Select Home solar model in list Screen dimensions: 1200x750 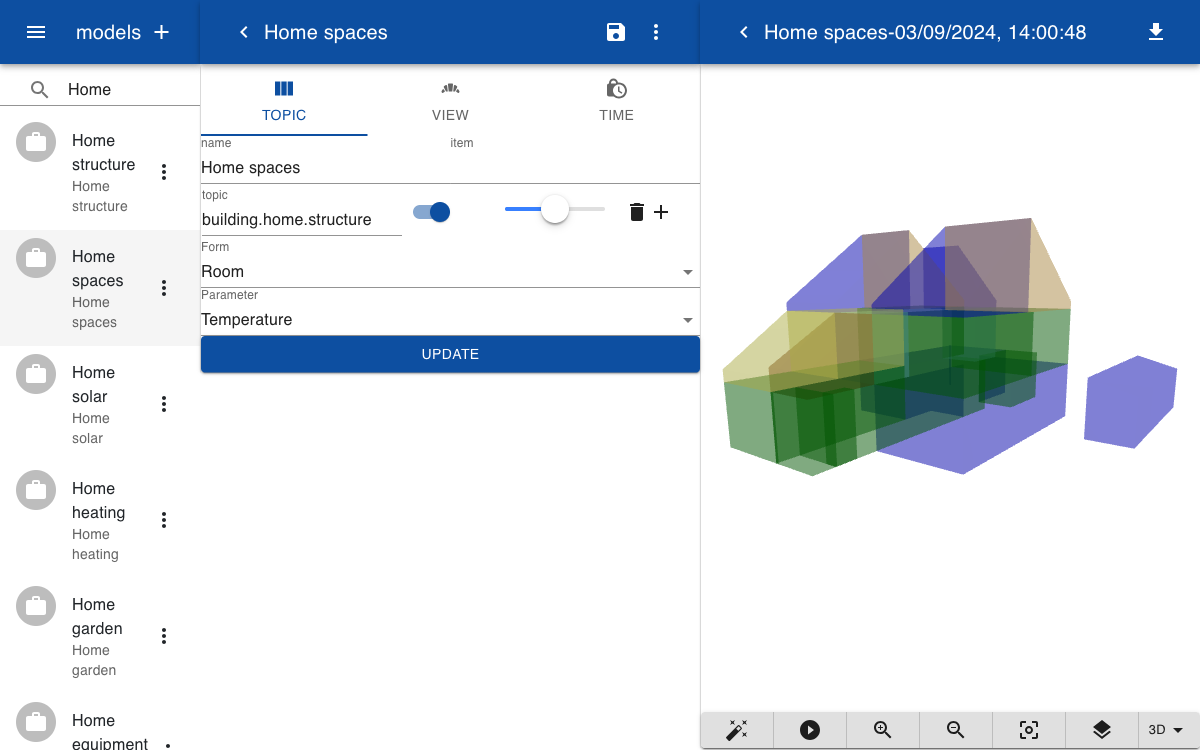(x=100, y=404)
